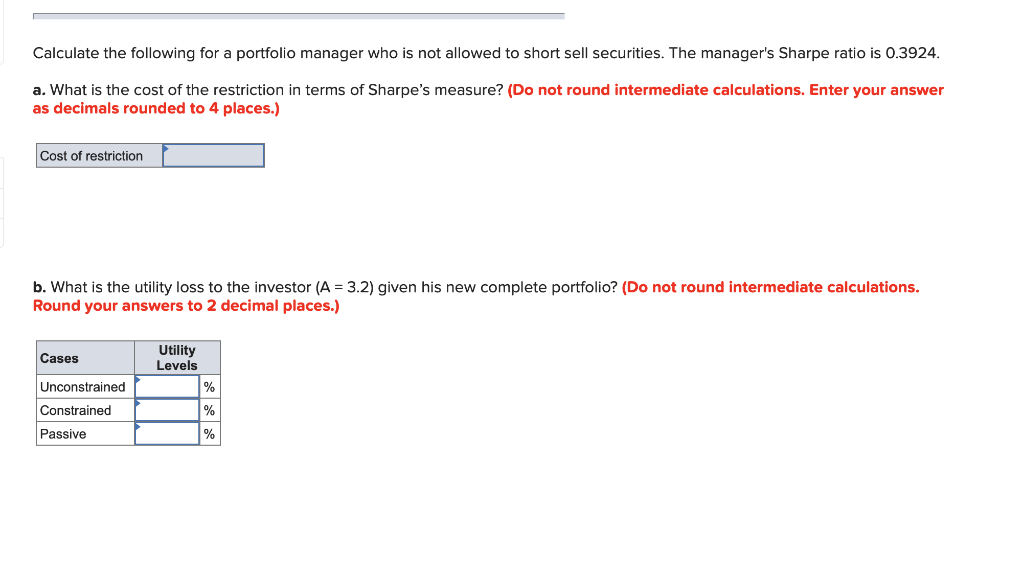Click the Cases column header cell
The height and width of the screenshot is (576, 1024).
pyautogui.click(x=84, y=357)
